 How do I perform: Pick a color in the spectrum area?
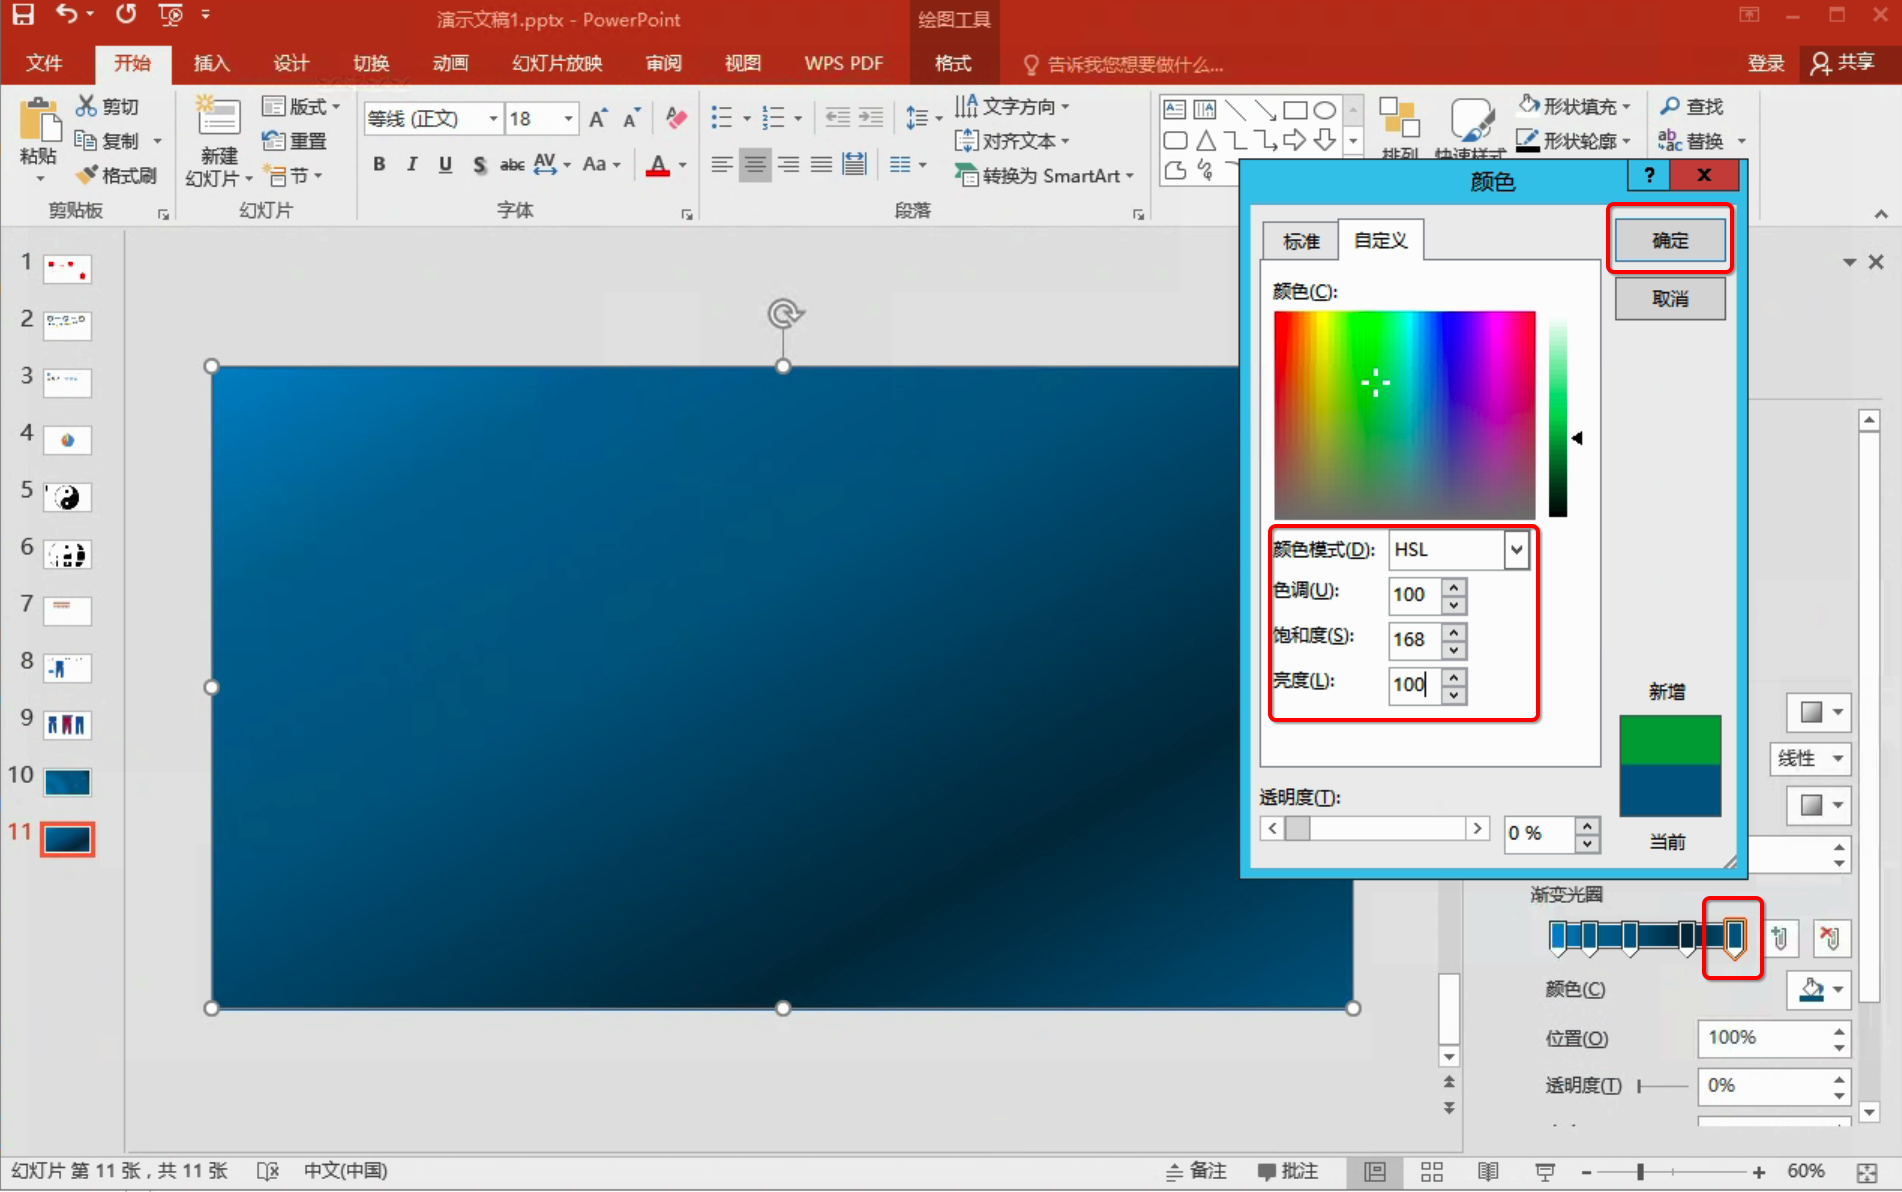(x=1404, y=414)
